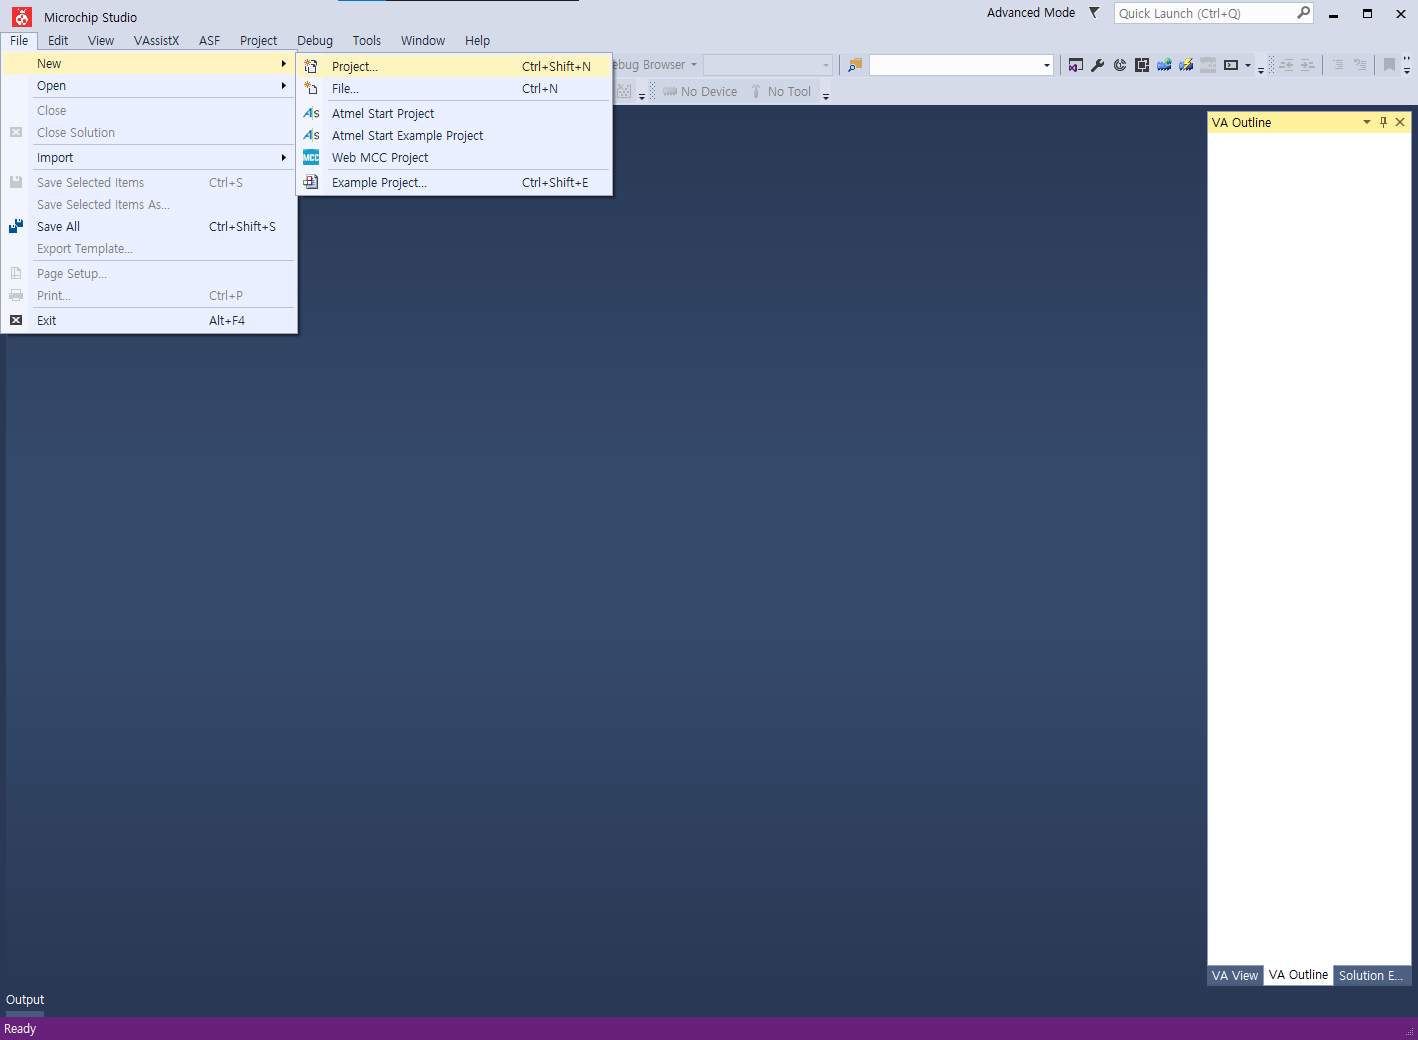Screen dimensions: 1418x1040
Task: Open the Tools menu
Action: 366,40
